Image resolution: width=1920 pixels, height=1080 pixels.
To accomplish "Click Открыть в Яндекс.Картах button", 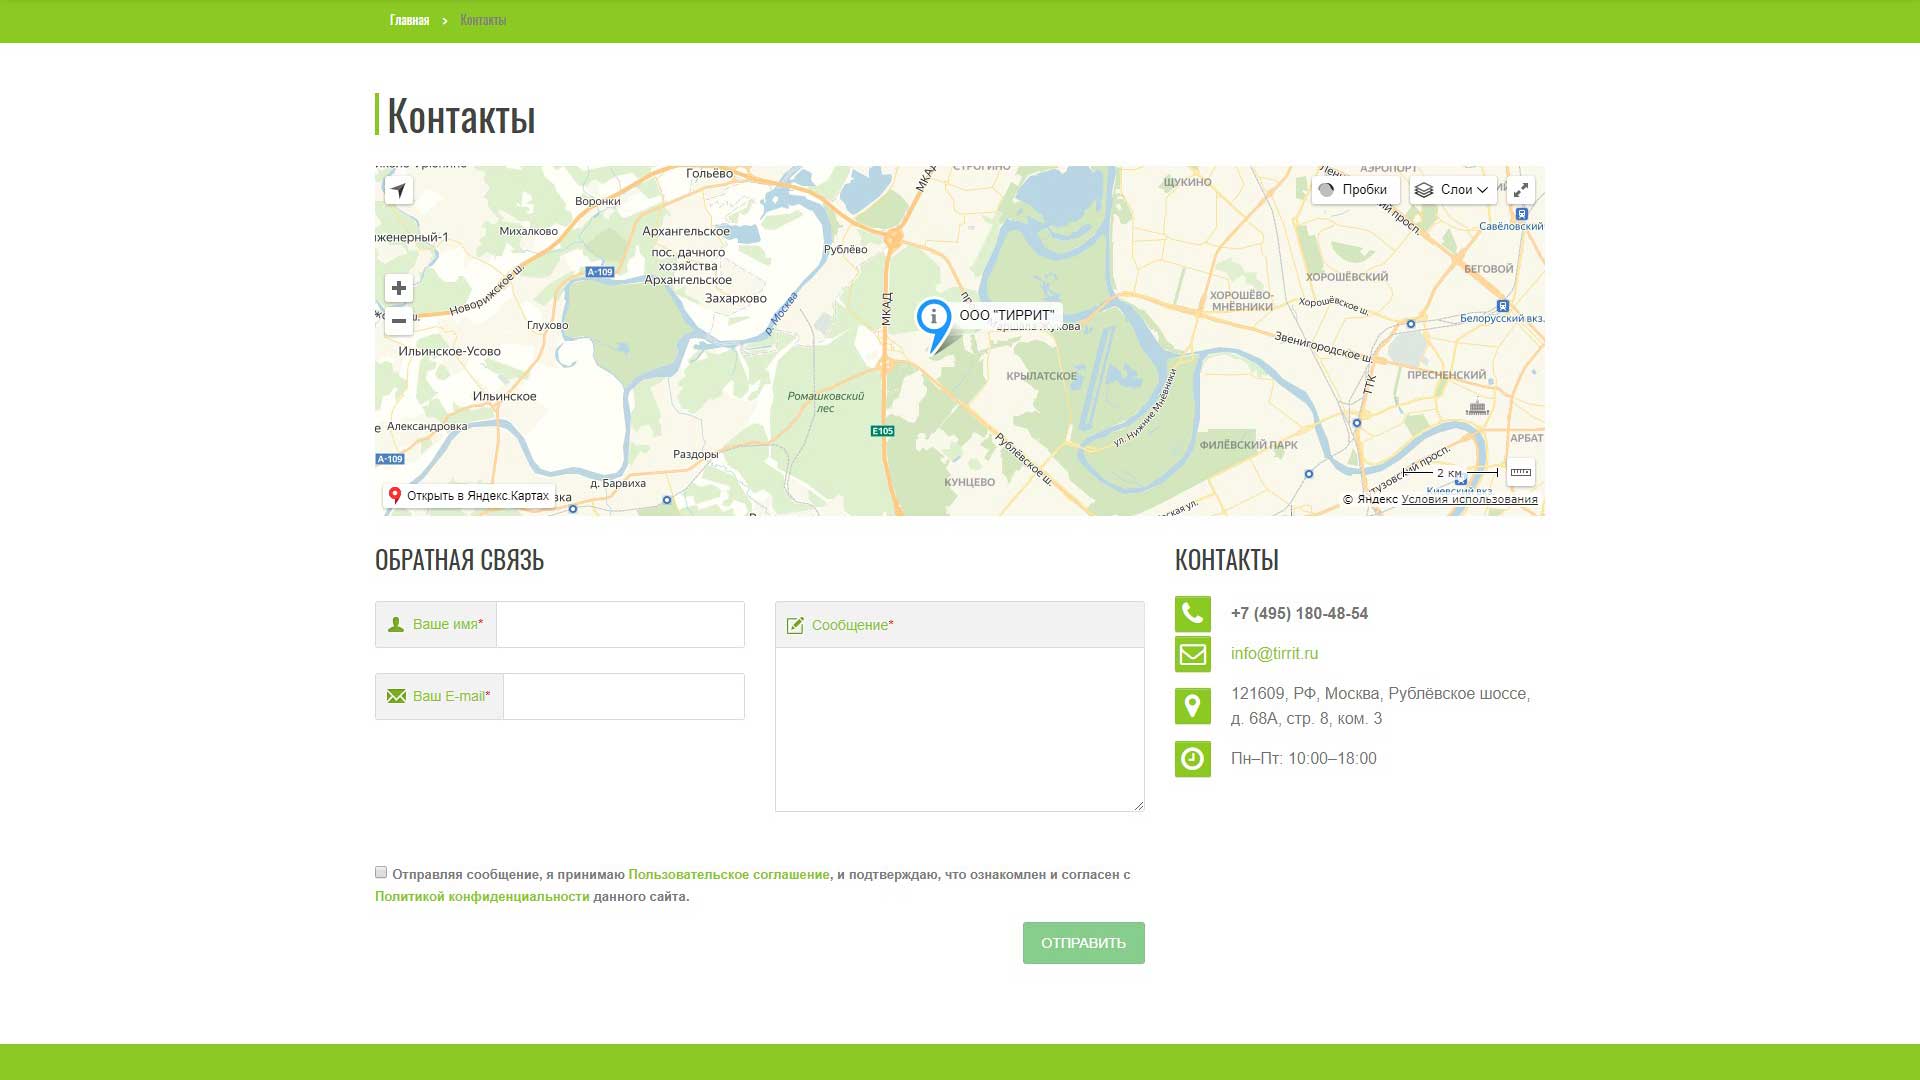I will 468,496.
